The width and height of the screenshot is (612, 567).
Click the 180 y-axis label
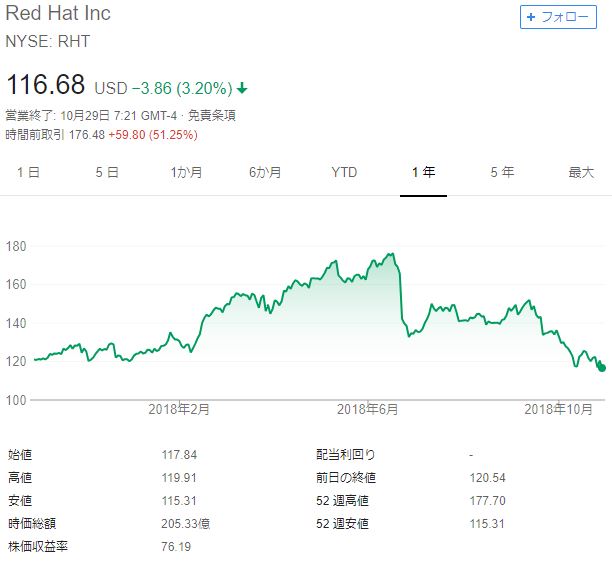click(x=16, y=247)
